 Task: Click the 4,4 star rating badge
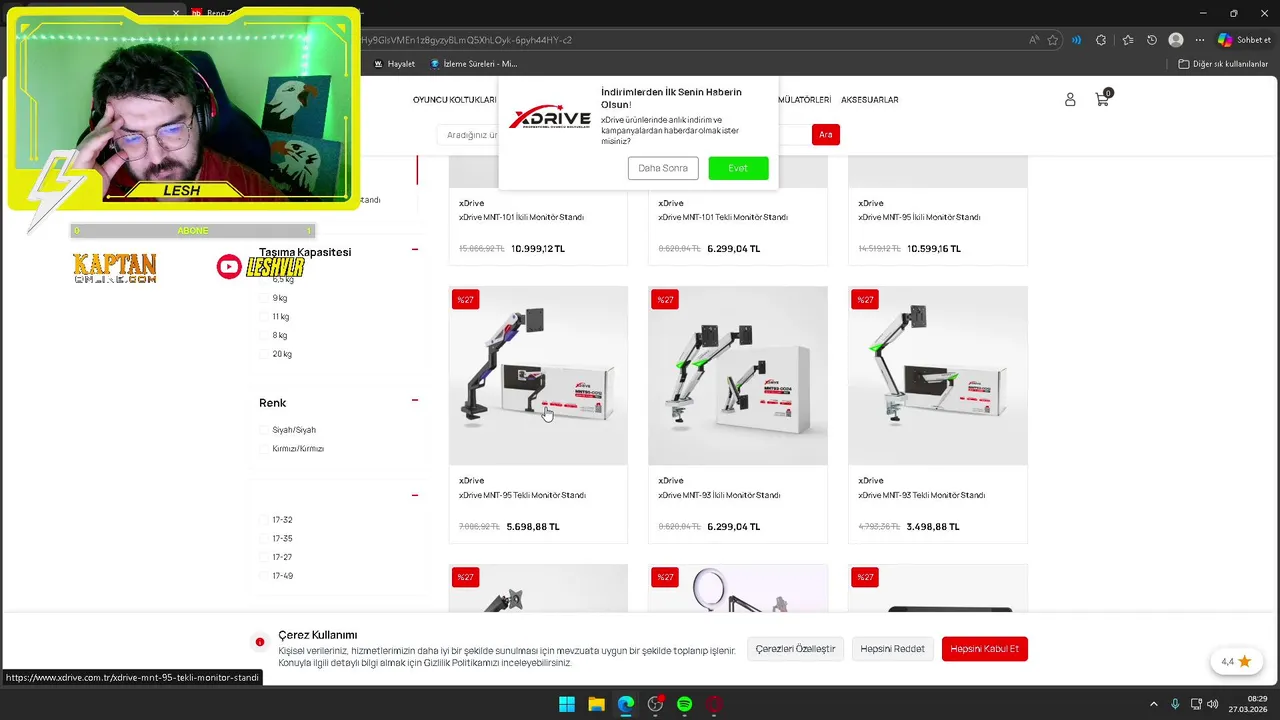tap(1235, 662)
